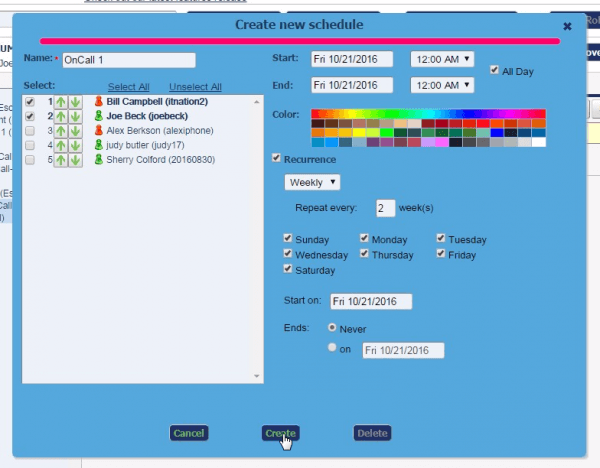Click the Delete button
The image size is (600, 468).
[x=372, y=433]
